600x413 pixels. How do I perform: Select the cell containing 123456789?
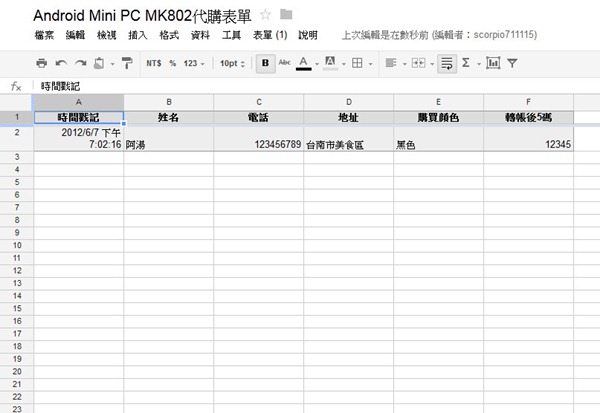259,139
